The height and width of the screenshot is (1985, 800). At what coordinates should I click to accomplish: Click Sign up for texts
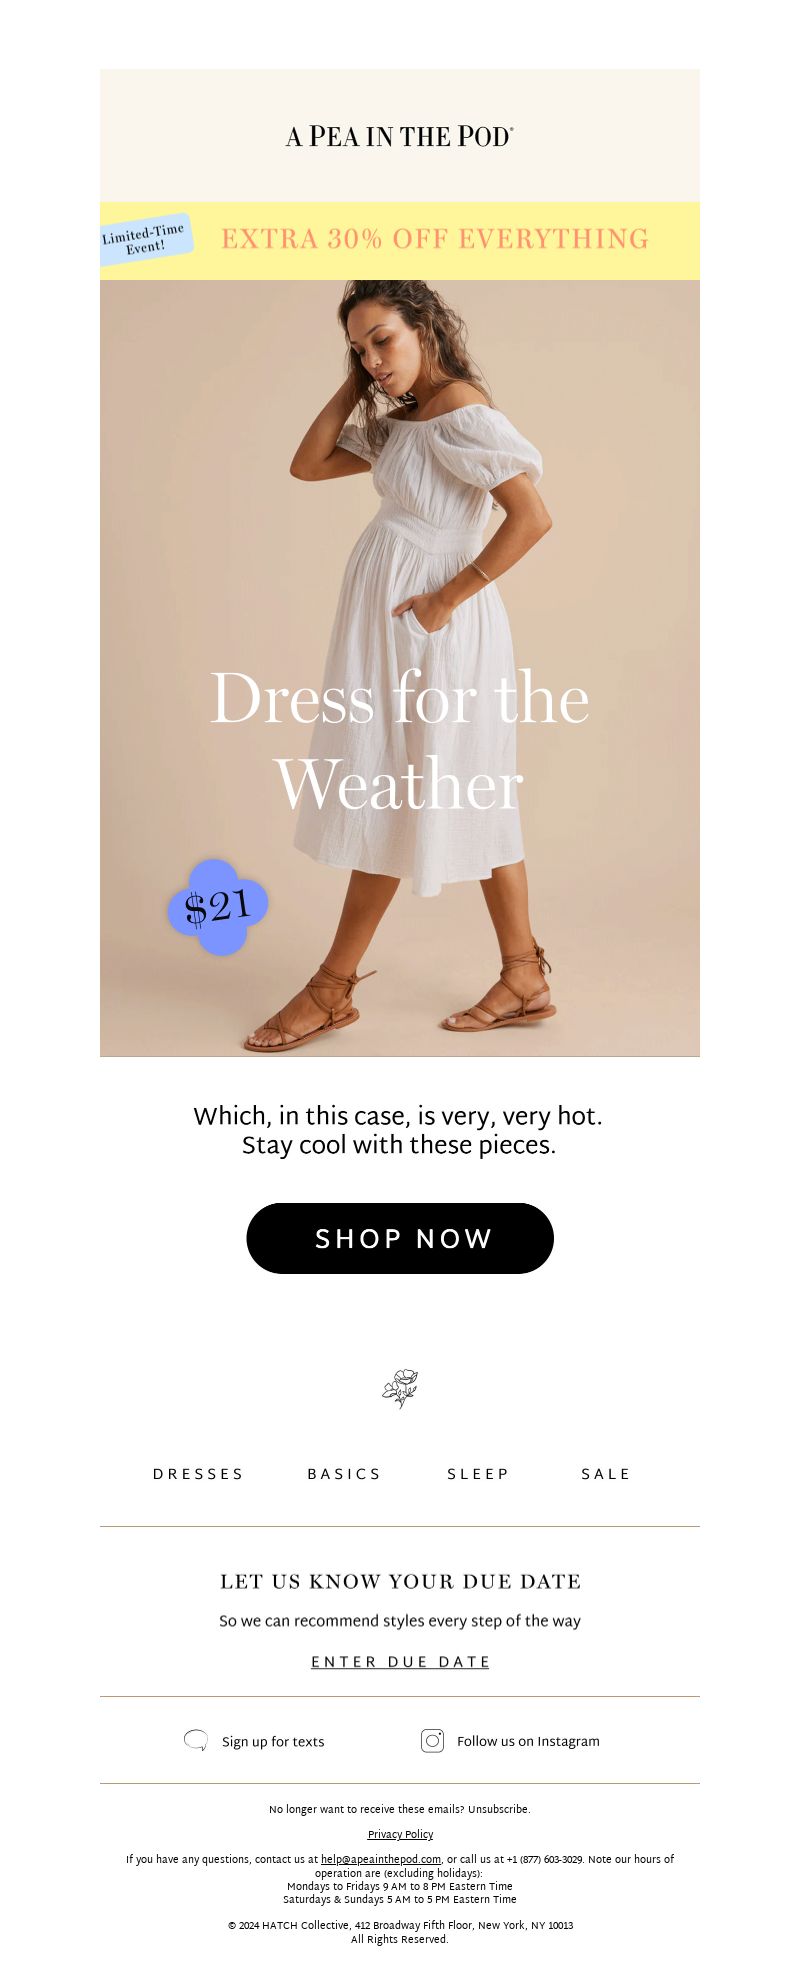(273, 1742)
